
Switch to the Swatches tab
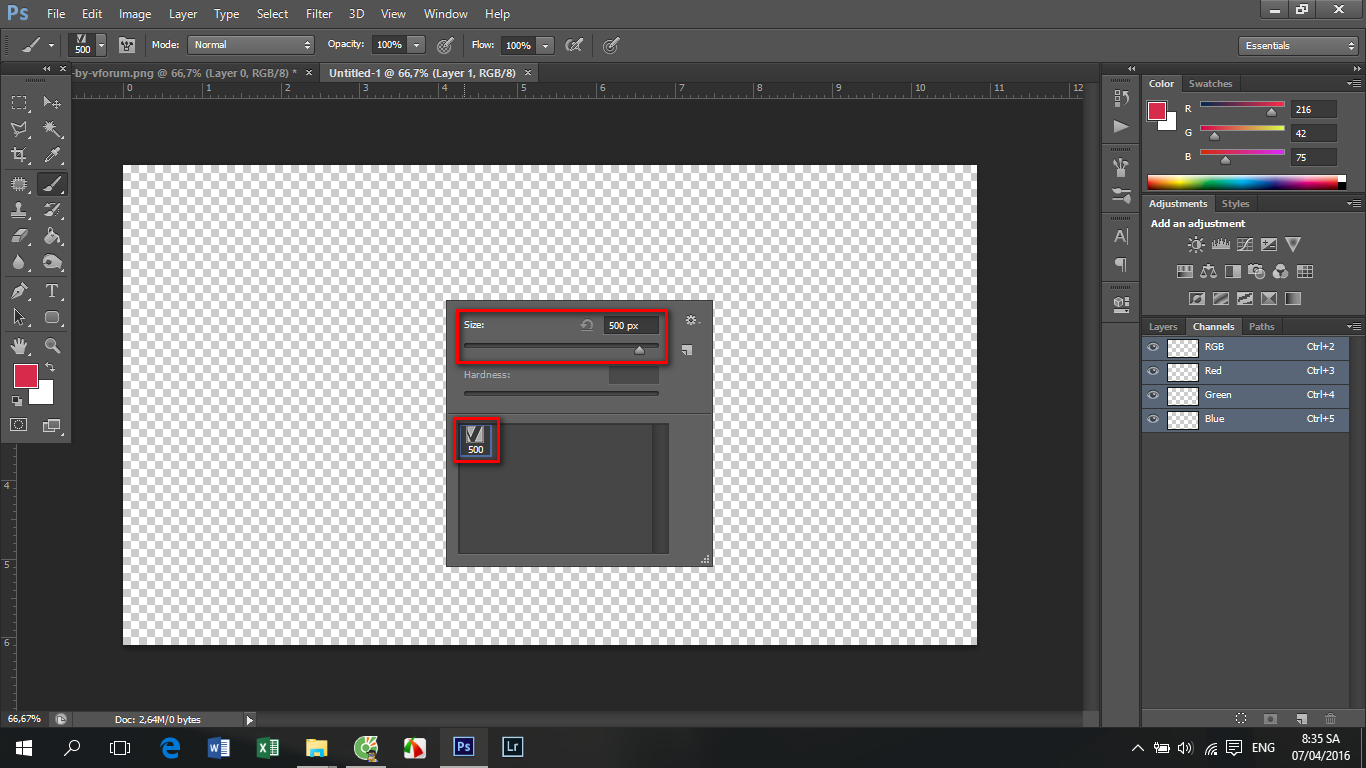pyautogui.click(x=1210, y=84)
